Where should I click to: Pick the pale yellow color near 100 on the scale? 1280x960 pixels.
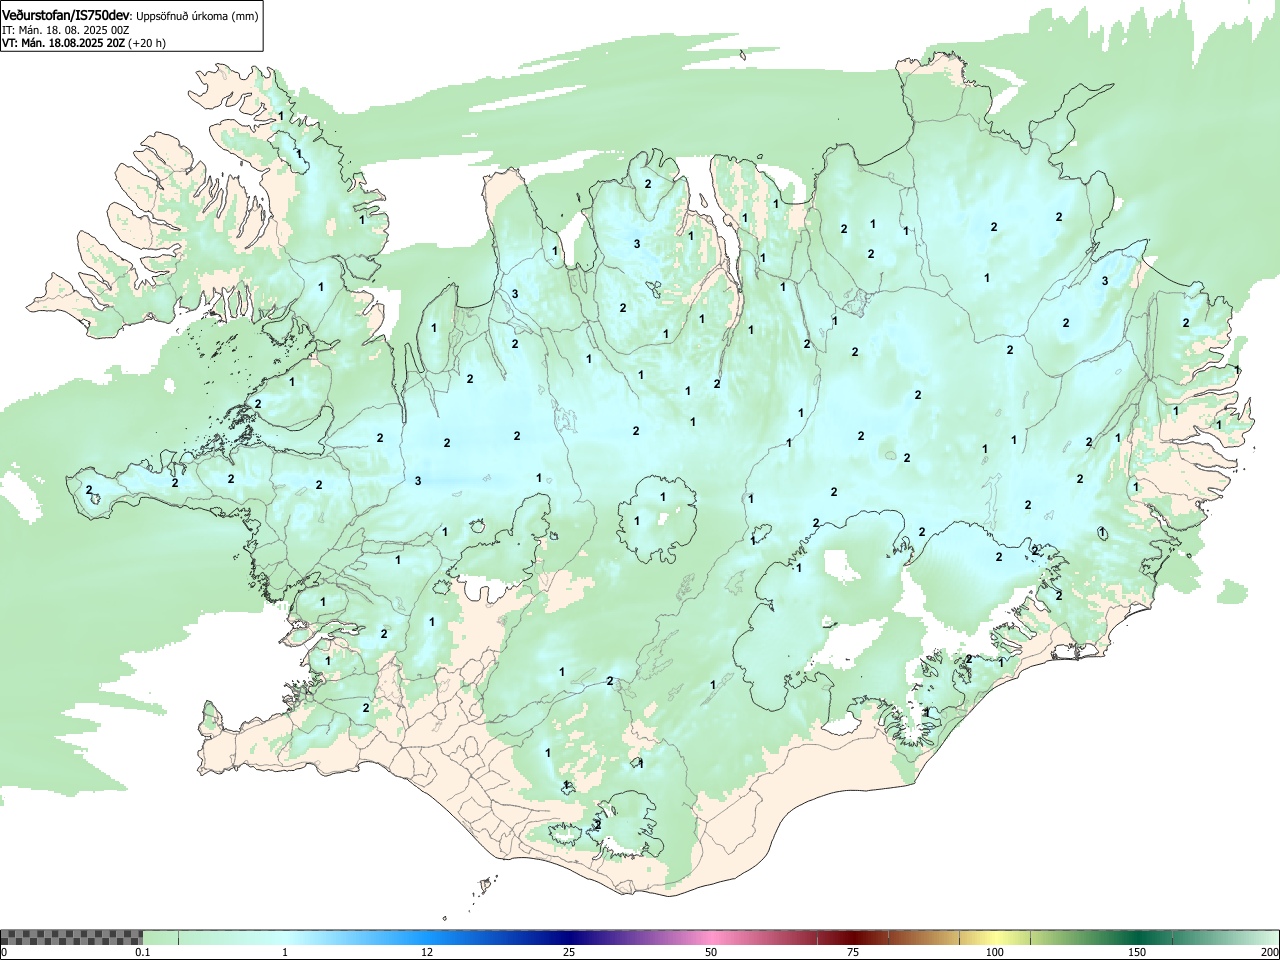point(995,937)
